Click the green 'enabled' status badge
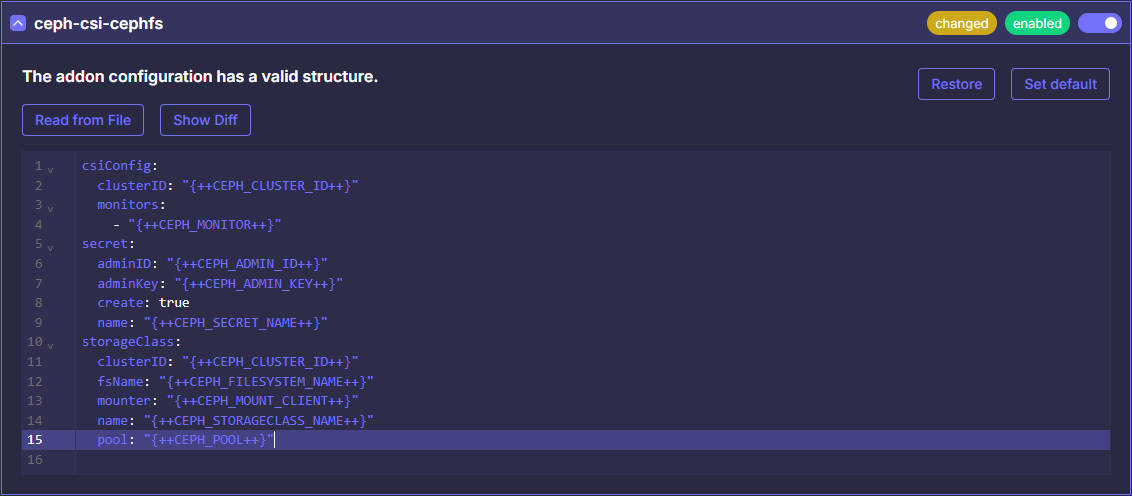 (x=1037, y=23)
